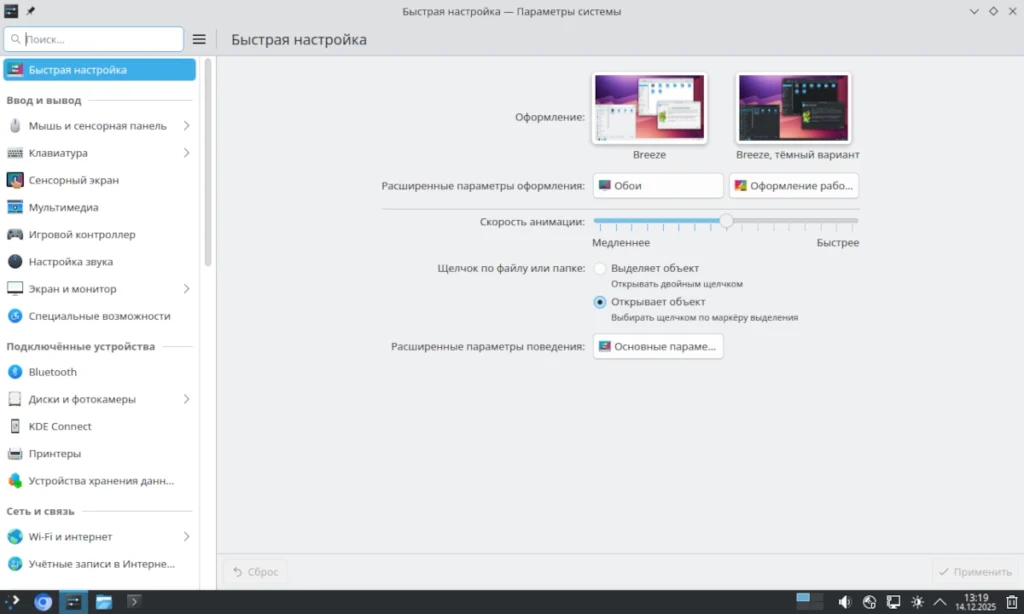Click the Устройства хранения данных icon
This screenshot has height=614, width=1024.
[15, 480]
